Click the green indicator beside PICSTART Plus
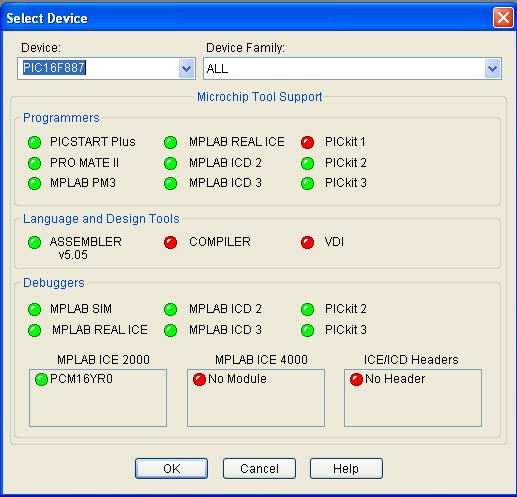This screenshot has height=497, width=517. click(x=34, y=142)
